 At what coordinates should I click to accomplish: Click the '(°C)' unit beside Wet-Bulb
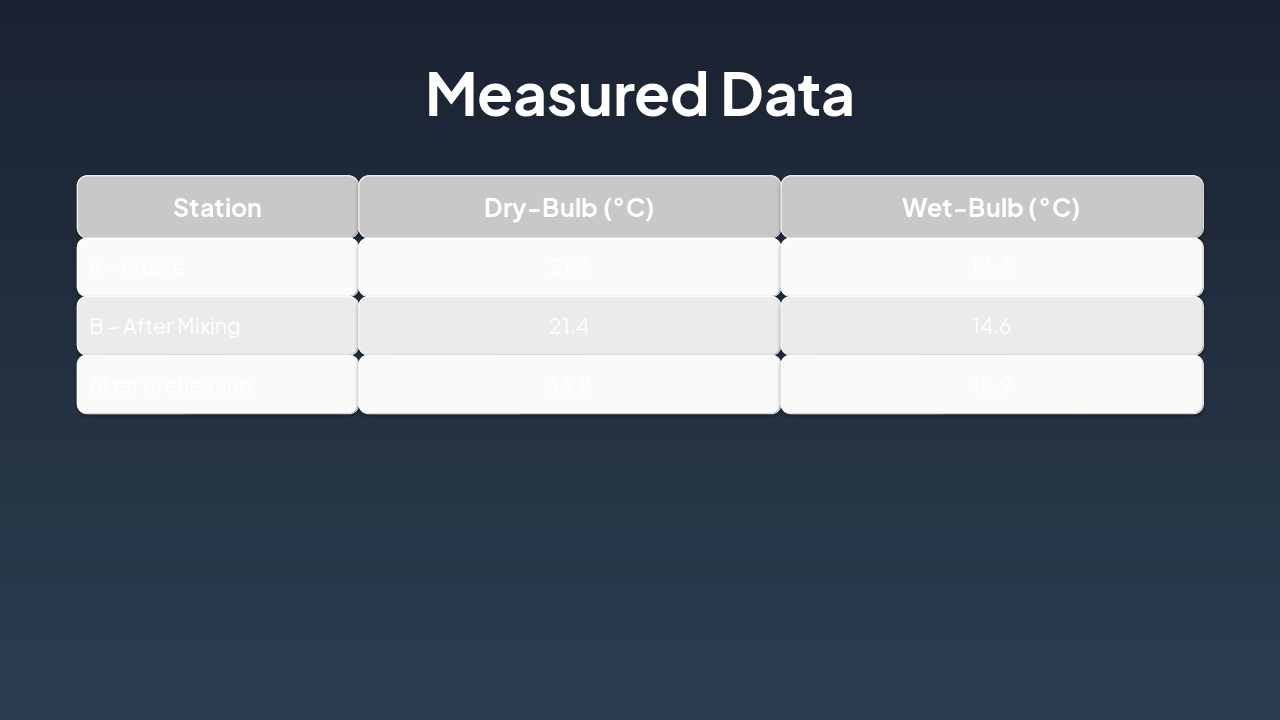click(x=1052, y=207)
